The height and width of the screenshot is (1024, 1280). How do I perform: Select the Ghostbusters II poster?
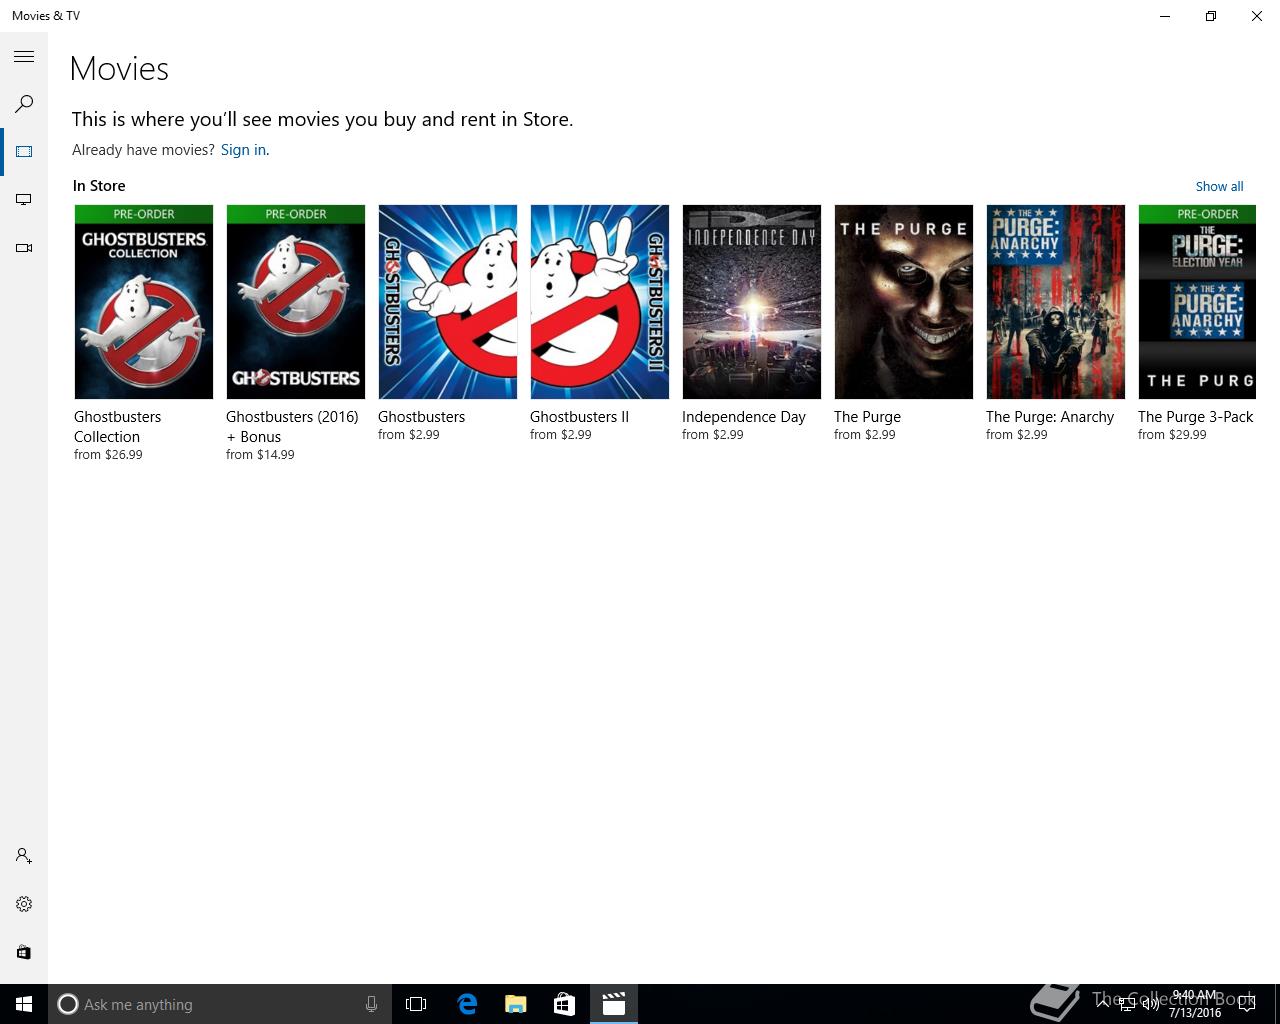coord(600,302)
